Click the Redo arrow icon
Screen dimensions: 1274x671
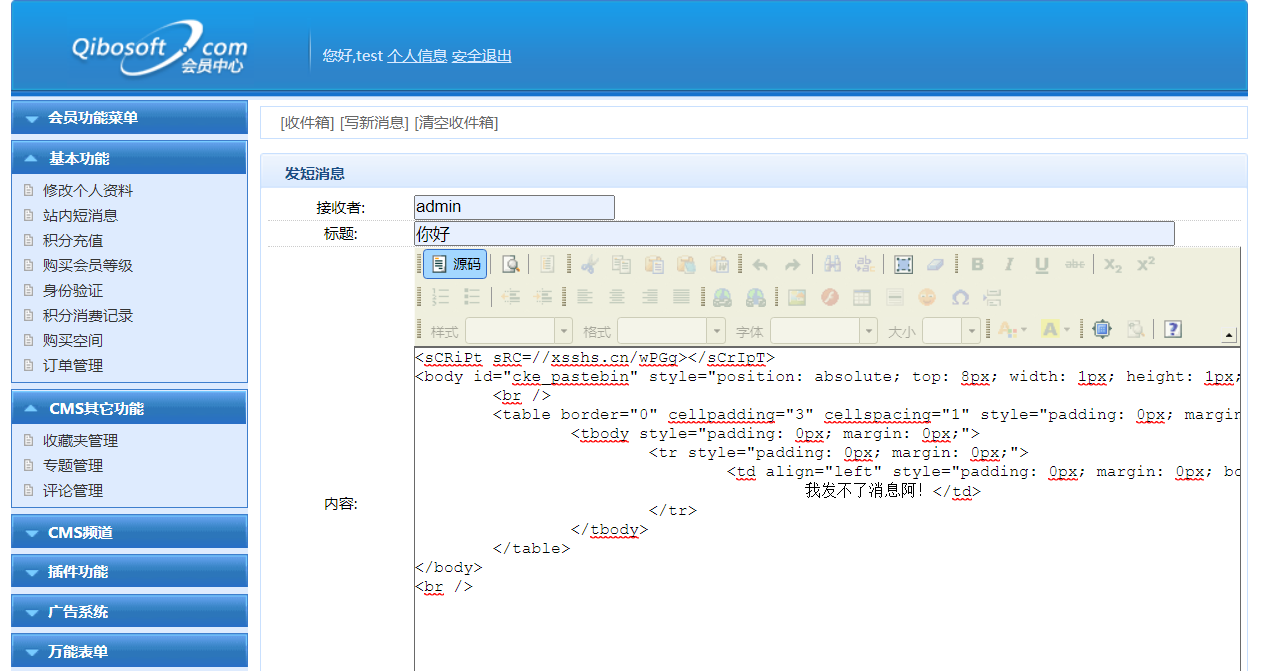click(792, 264)
